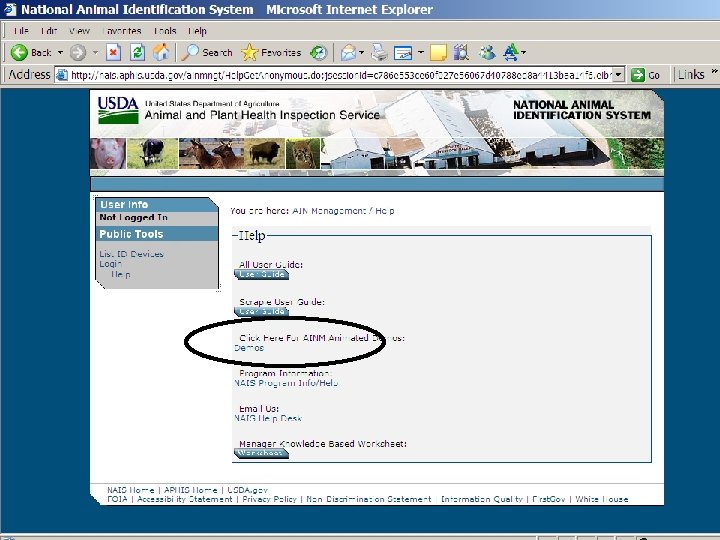The height and width of the screenshot is (540, 720).
Task: Stop page loading with red X icon
Action: click(x=113, y=52)
